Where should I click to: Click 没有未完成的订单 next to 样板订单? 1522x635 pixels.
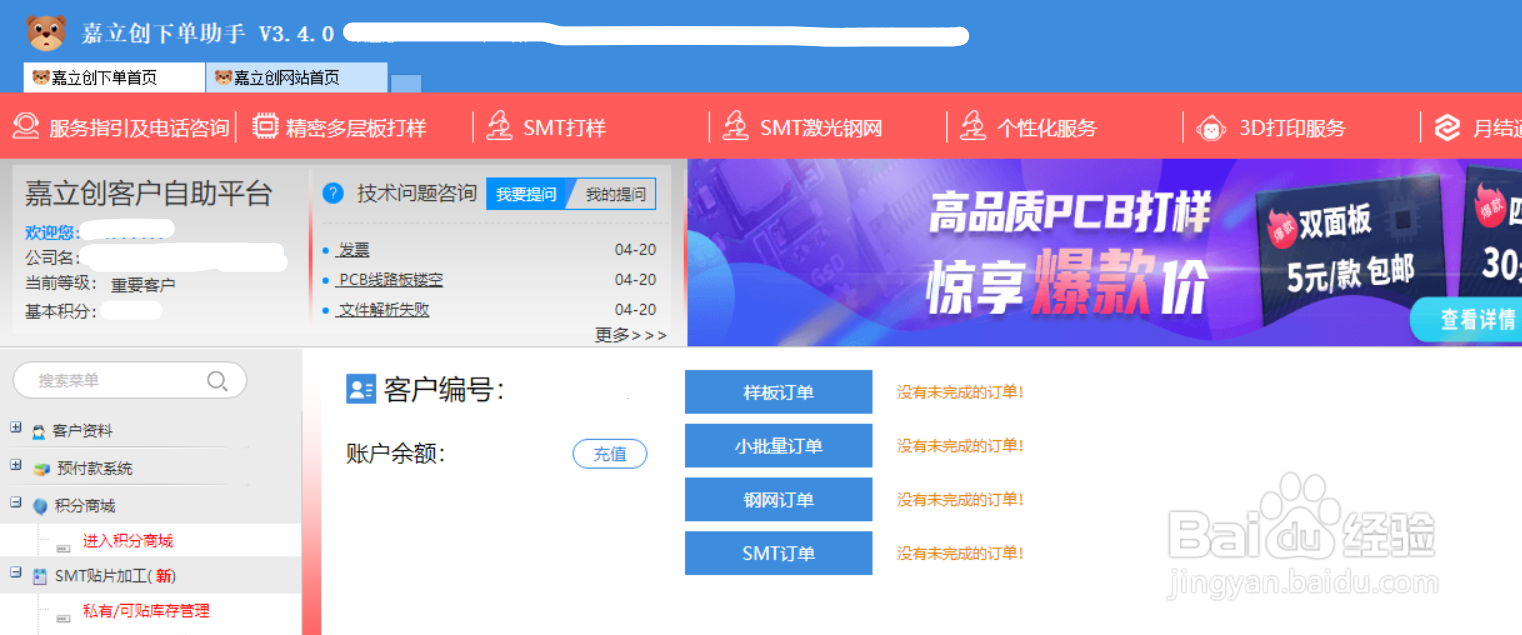click(960, 392)
